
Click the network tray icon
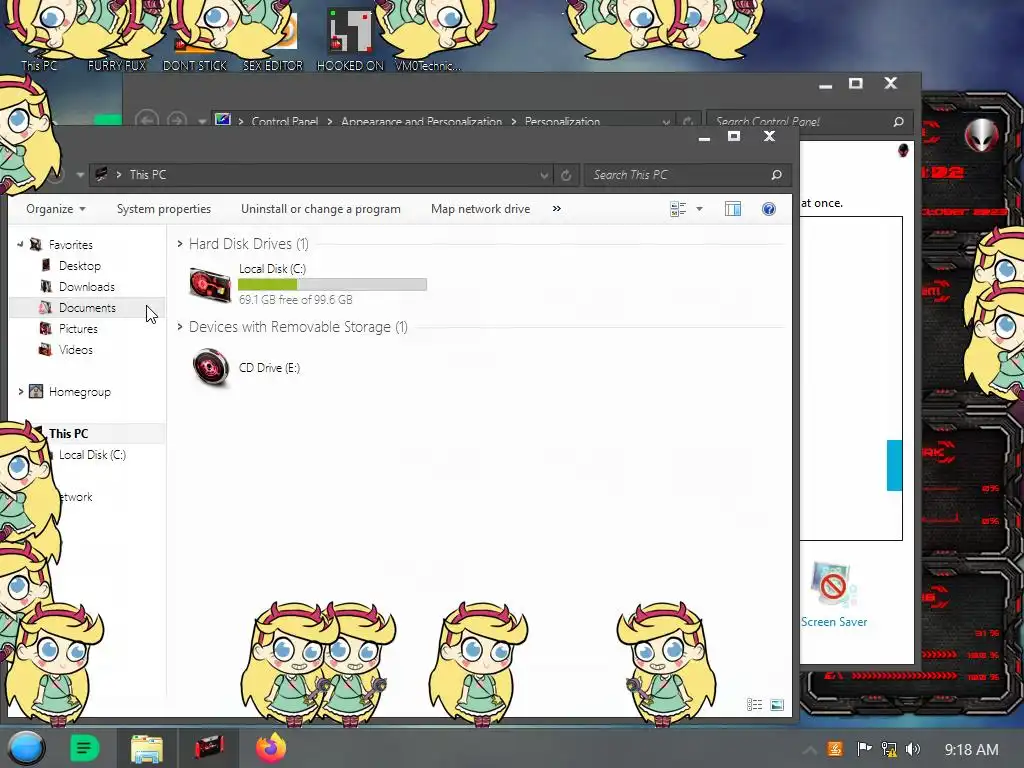coord(889,749)
